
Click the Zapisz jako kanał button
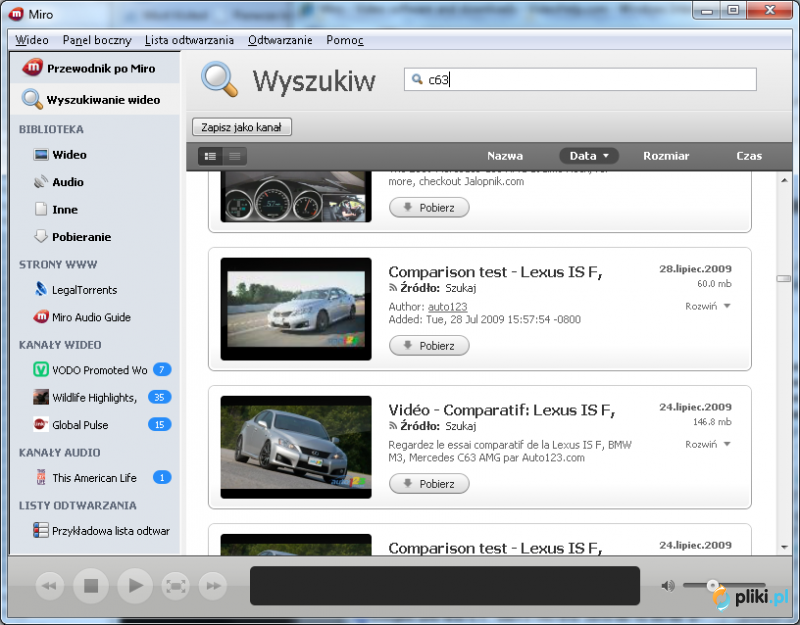(x=241, y=127)
